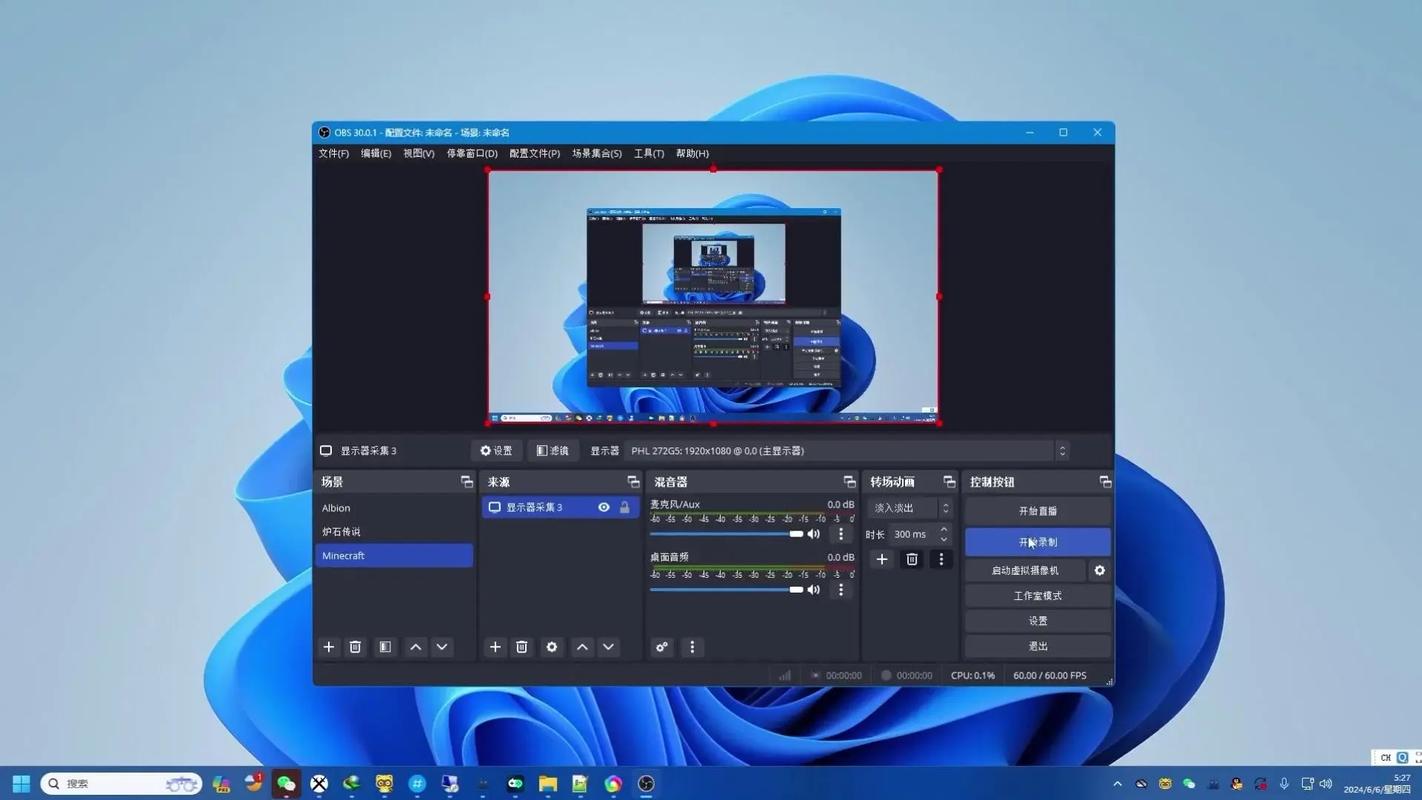
Task: Open the 文件(F) menu
Action: coord(333,154)
